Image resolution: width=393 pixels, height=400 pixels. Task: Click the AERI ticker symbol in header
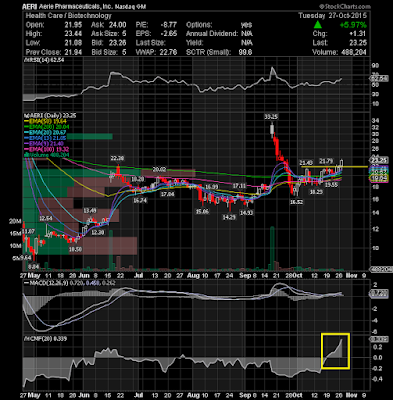(30, 7)
